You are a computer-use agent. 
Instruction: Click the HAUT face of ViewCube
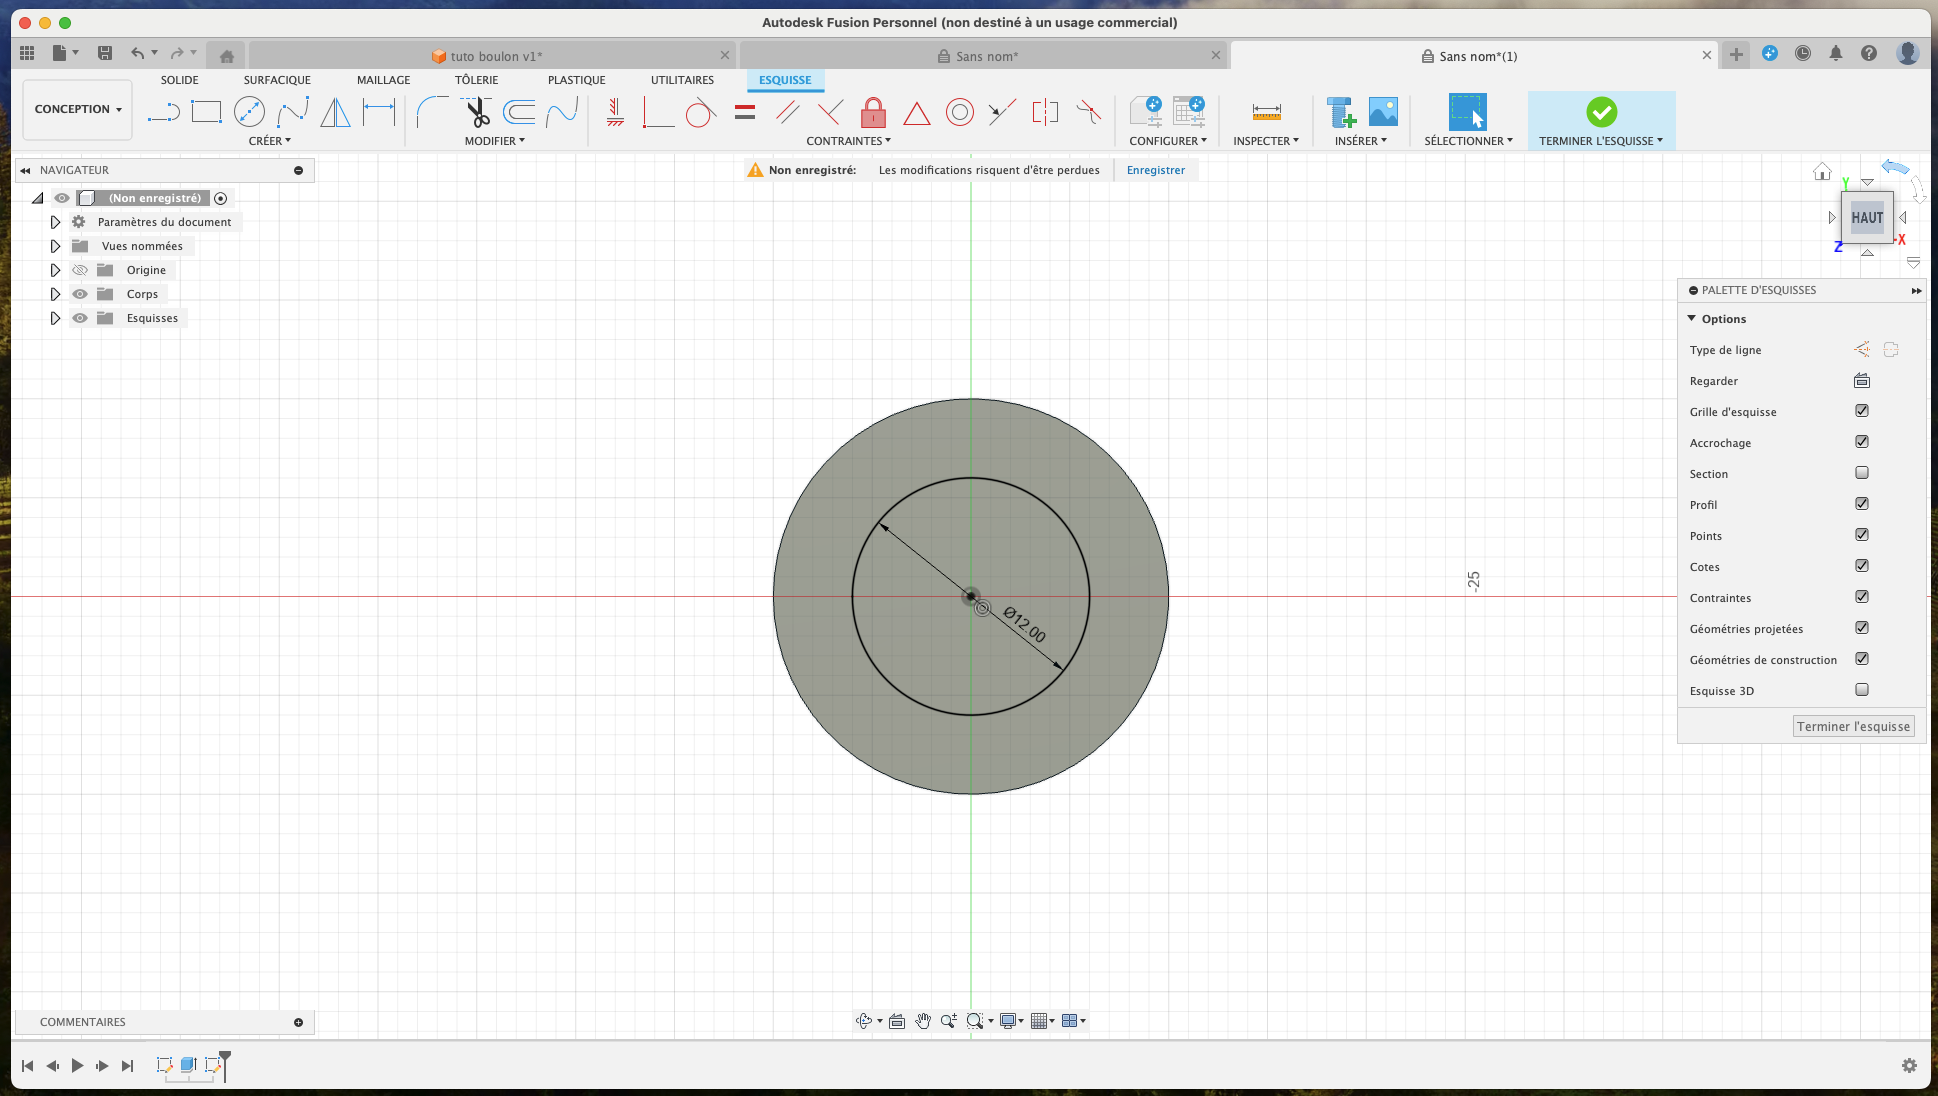click(x=1866, y=217)
